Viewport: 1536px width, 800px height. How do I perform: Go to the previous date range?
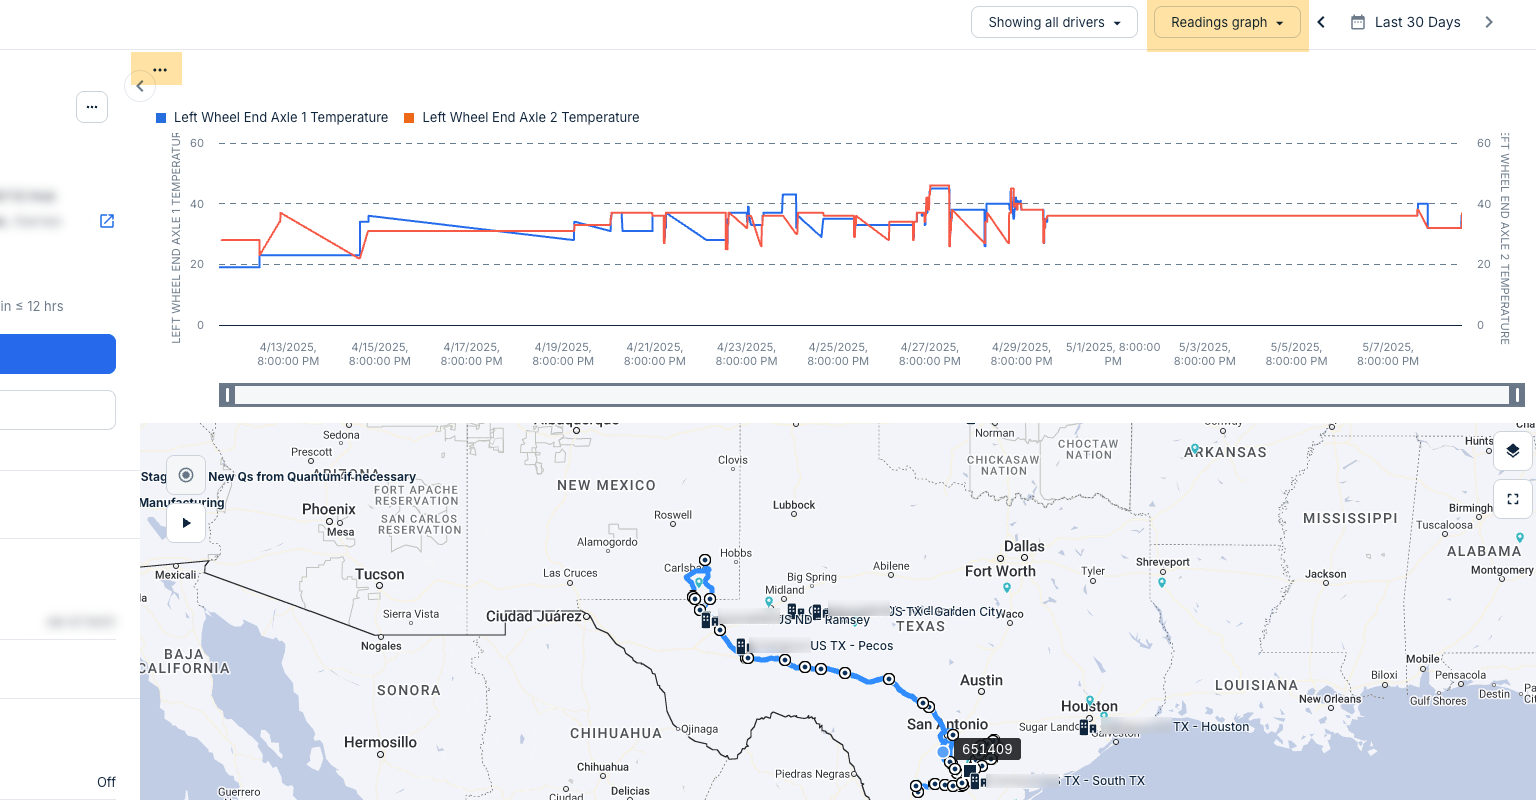1321,22
